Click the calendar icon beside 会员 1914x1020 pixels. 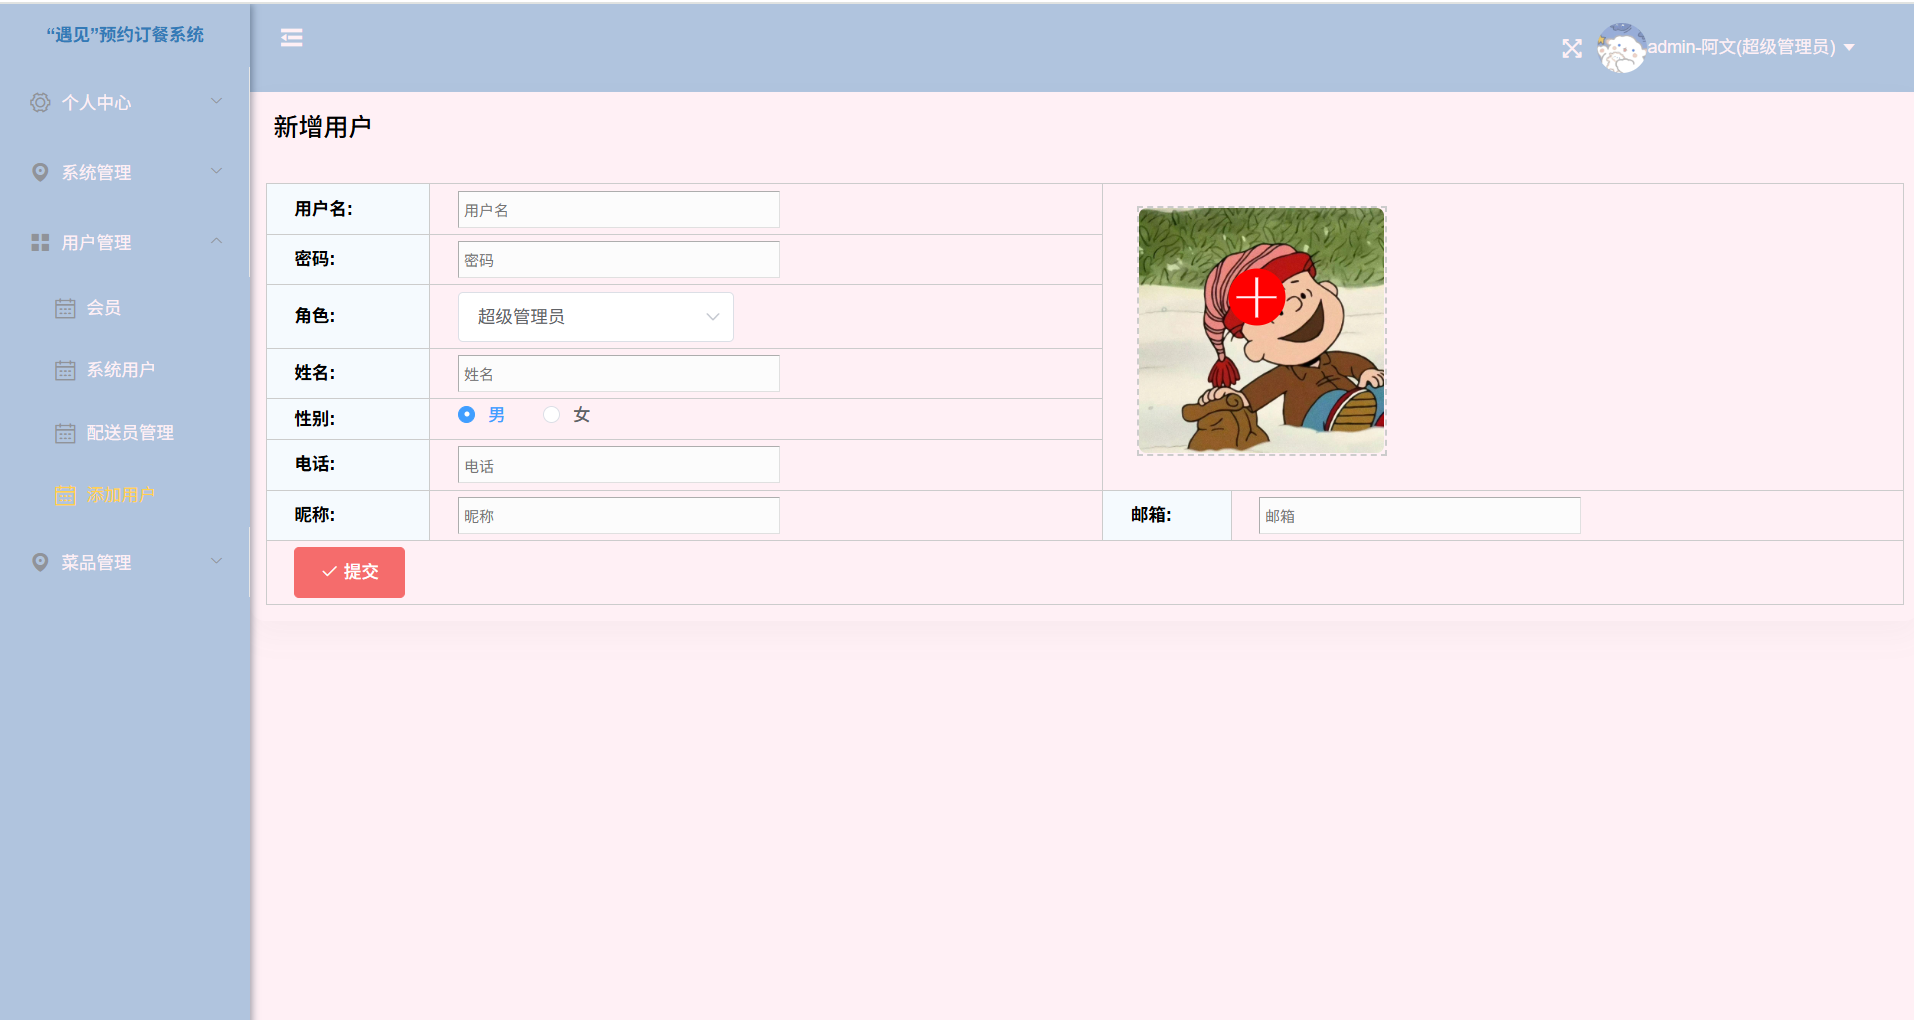(65, 308)
